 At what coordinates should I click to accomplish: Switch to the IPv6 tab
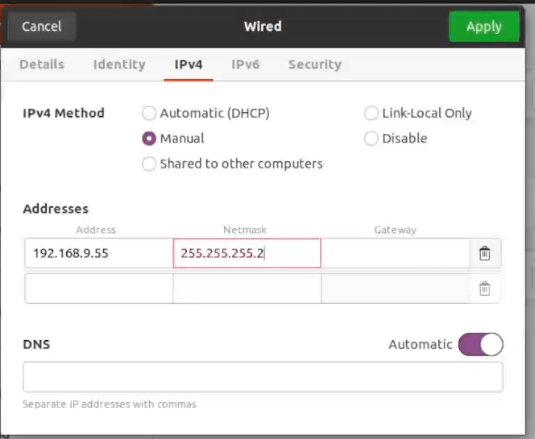click(245, 64)
